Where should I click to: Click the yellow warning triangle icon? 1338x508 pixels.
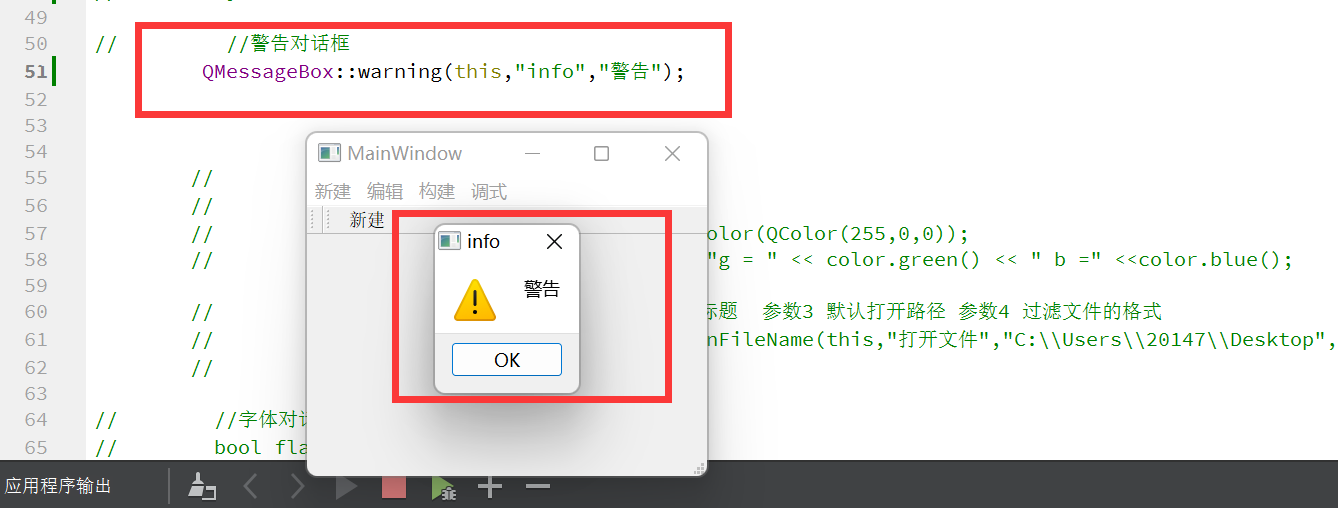[474, 300]
